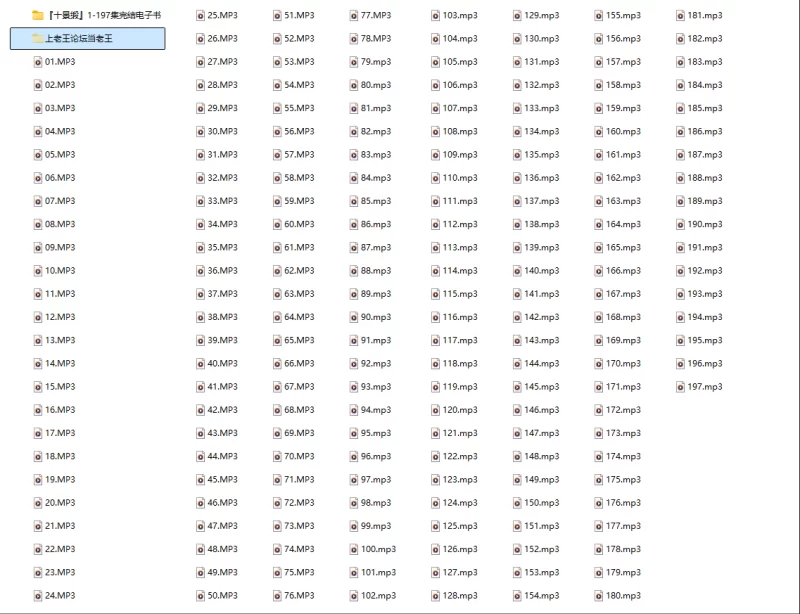Click the audio icon of 64.MP3
The width and height of the screenshot is (800, 614).
pyautogui.click(x=277, y=317)
